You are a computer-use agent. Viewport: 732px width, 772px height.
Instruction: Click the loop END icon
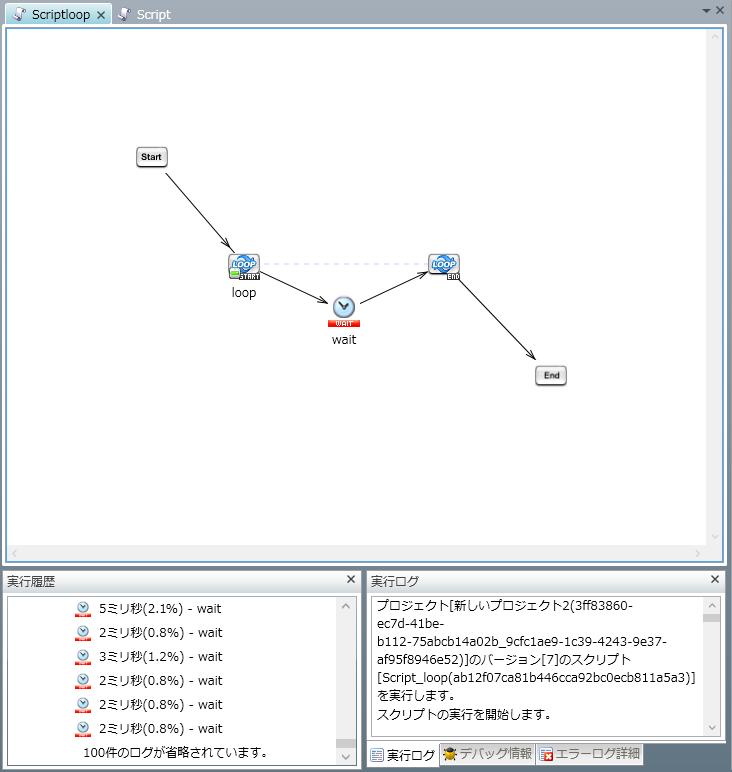tap(443, 264)
